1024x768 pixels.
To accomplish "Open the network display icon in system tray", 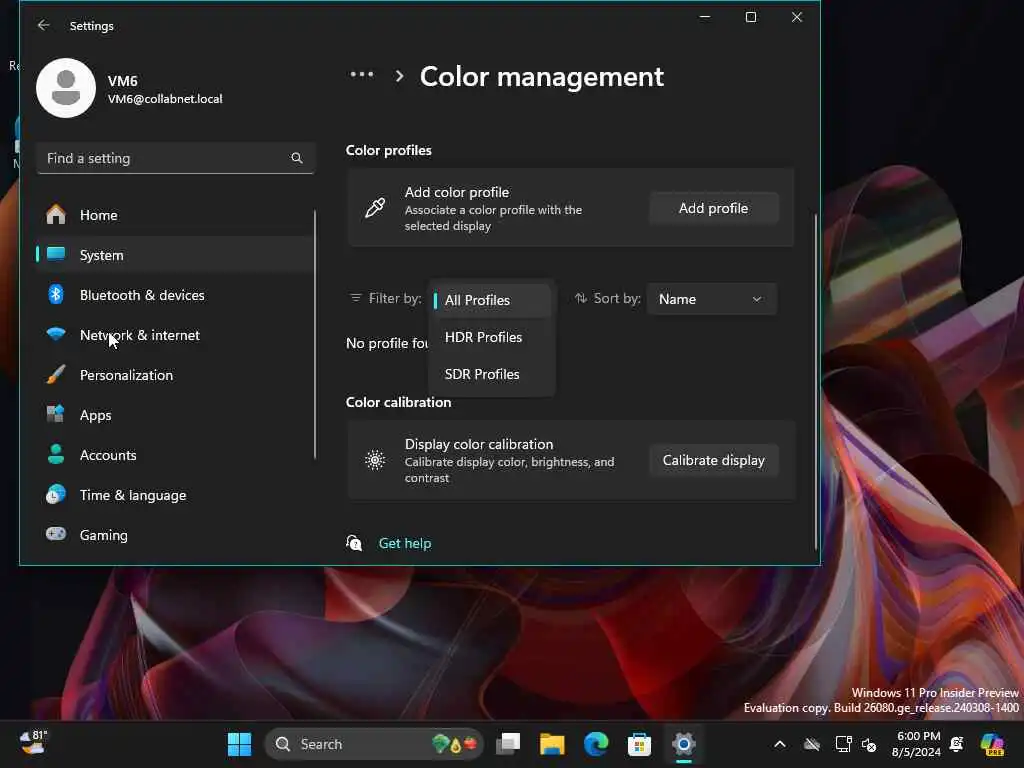I will coord(843,744).
